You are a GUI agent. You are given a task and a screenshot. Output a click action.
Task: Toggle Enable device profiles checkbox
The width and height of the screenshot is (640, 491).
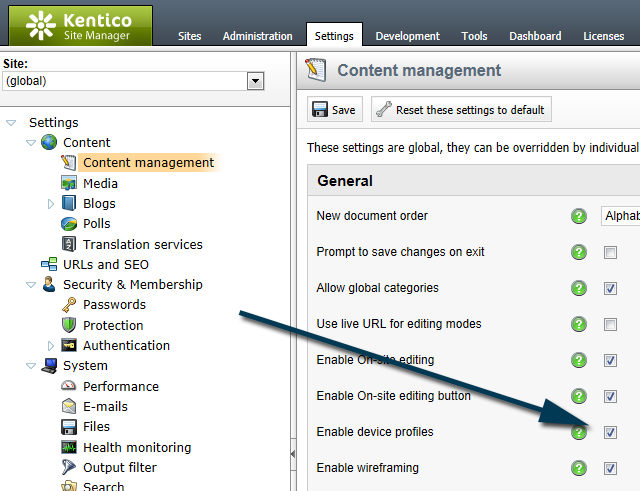click(610, 432)
